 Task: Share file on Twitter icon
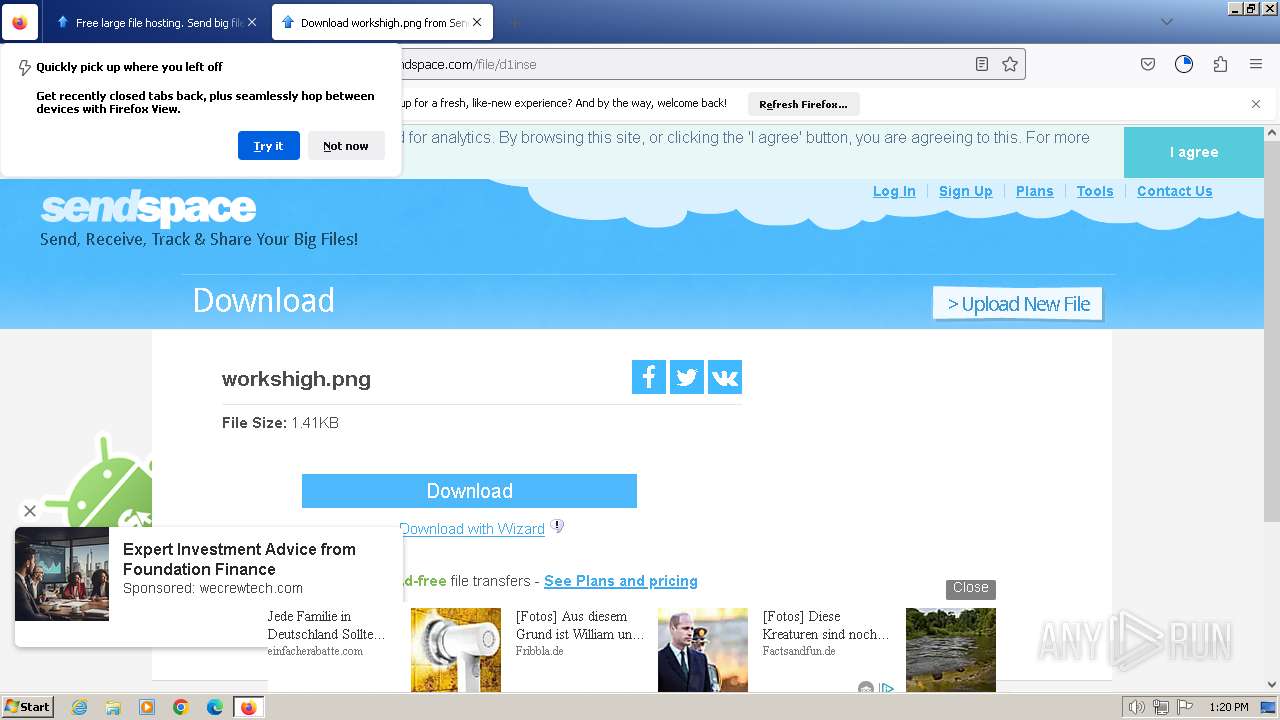coord(687,377)
